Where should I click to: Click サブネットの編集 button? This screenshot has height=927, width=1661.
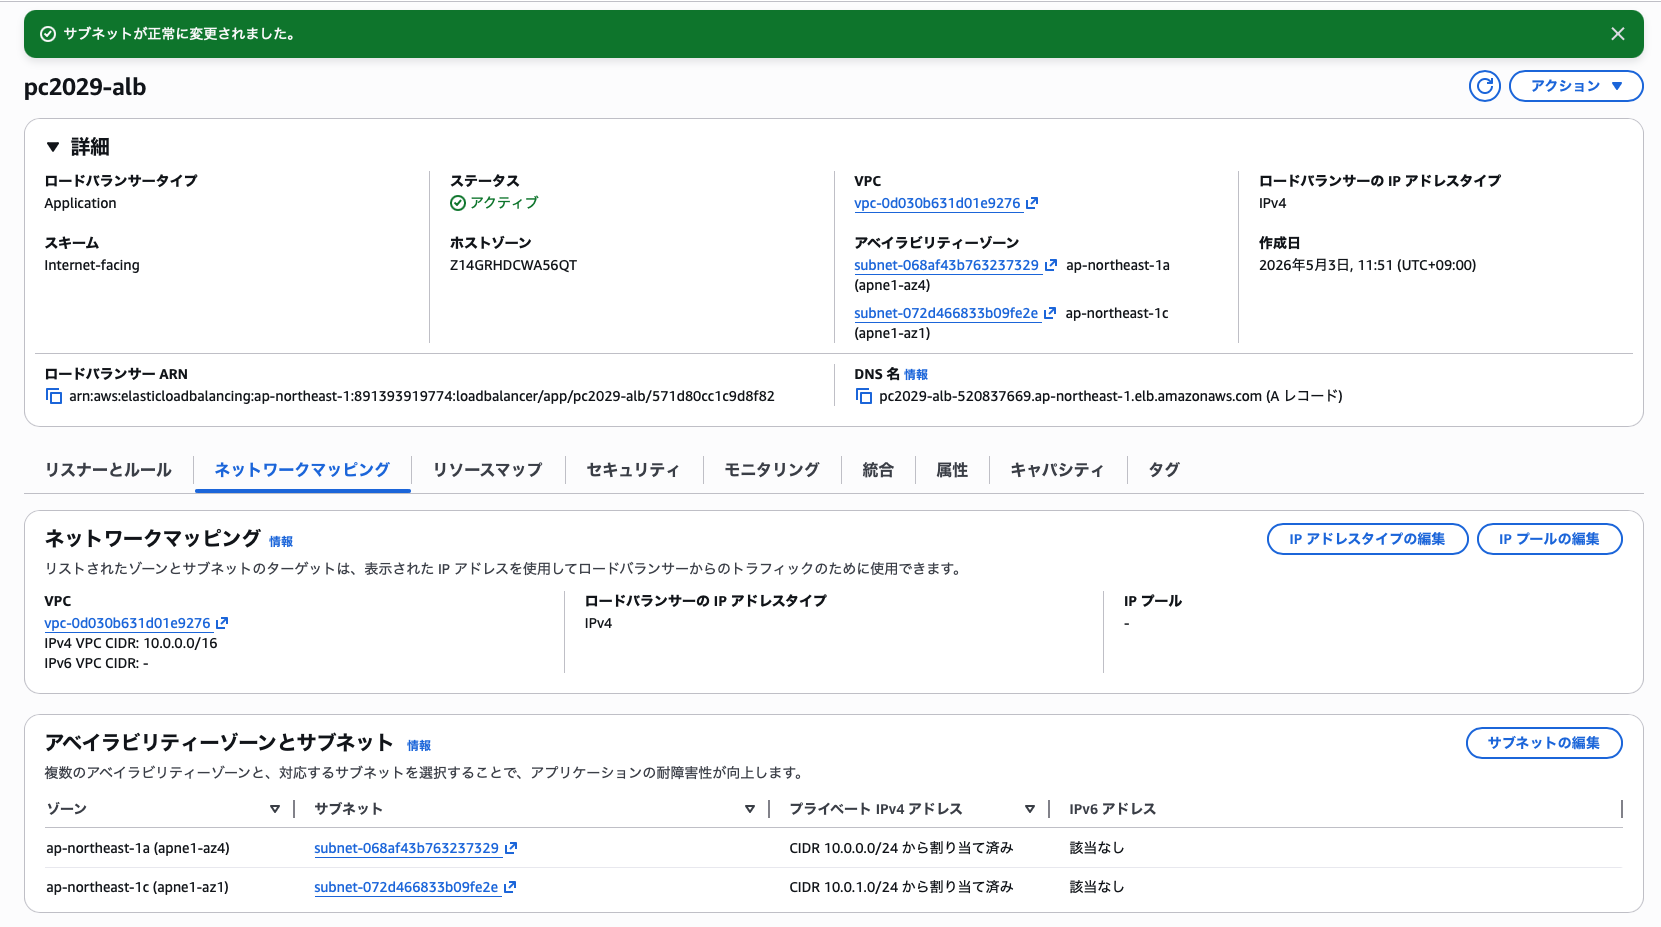pyautogui.click(x=1544, y=743)
